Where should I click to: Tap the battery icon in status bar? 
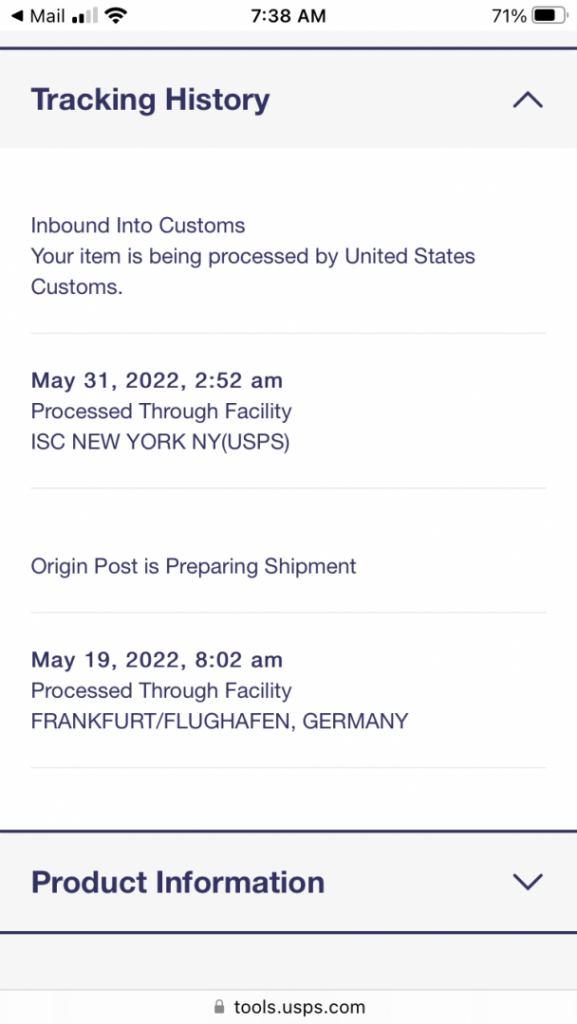(550, 16)
